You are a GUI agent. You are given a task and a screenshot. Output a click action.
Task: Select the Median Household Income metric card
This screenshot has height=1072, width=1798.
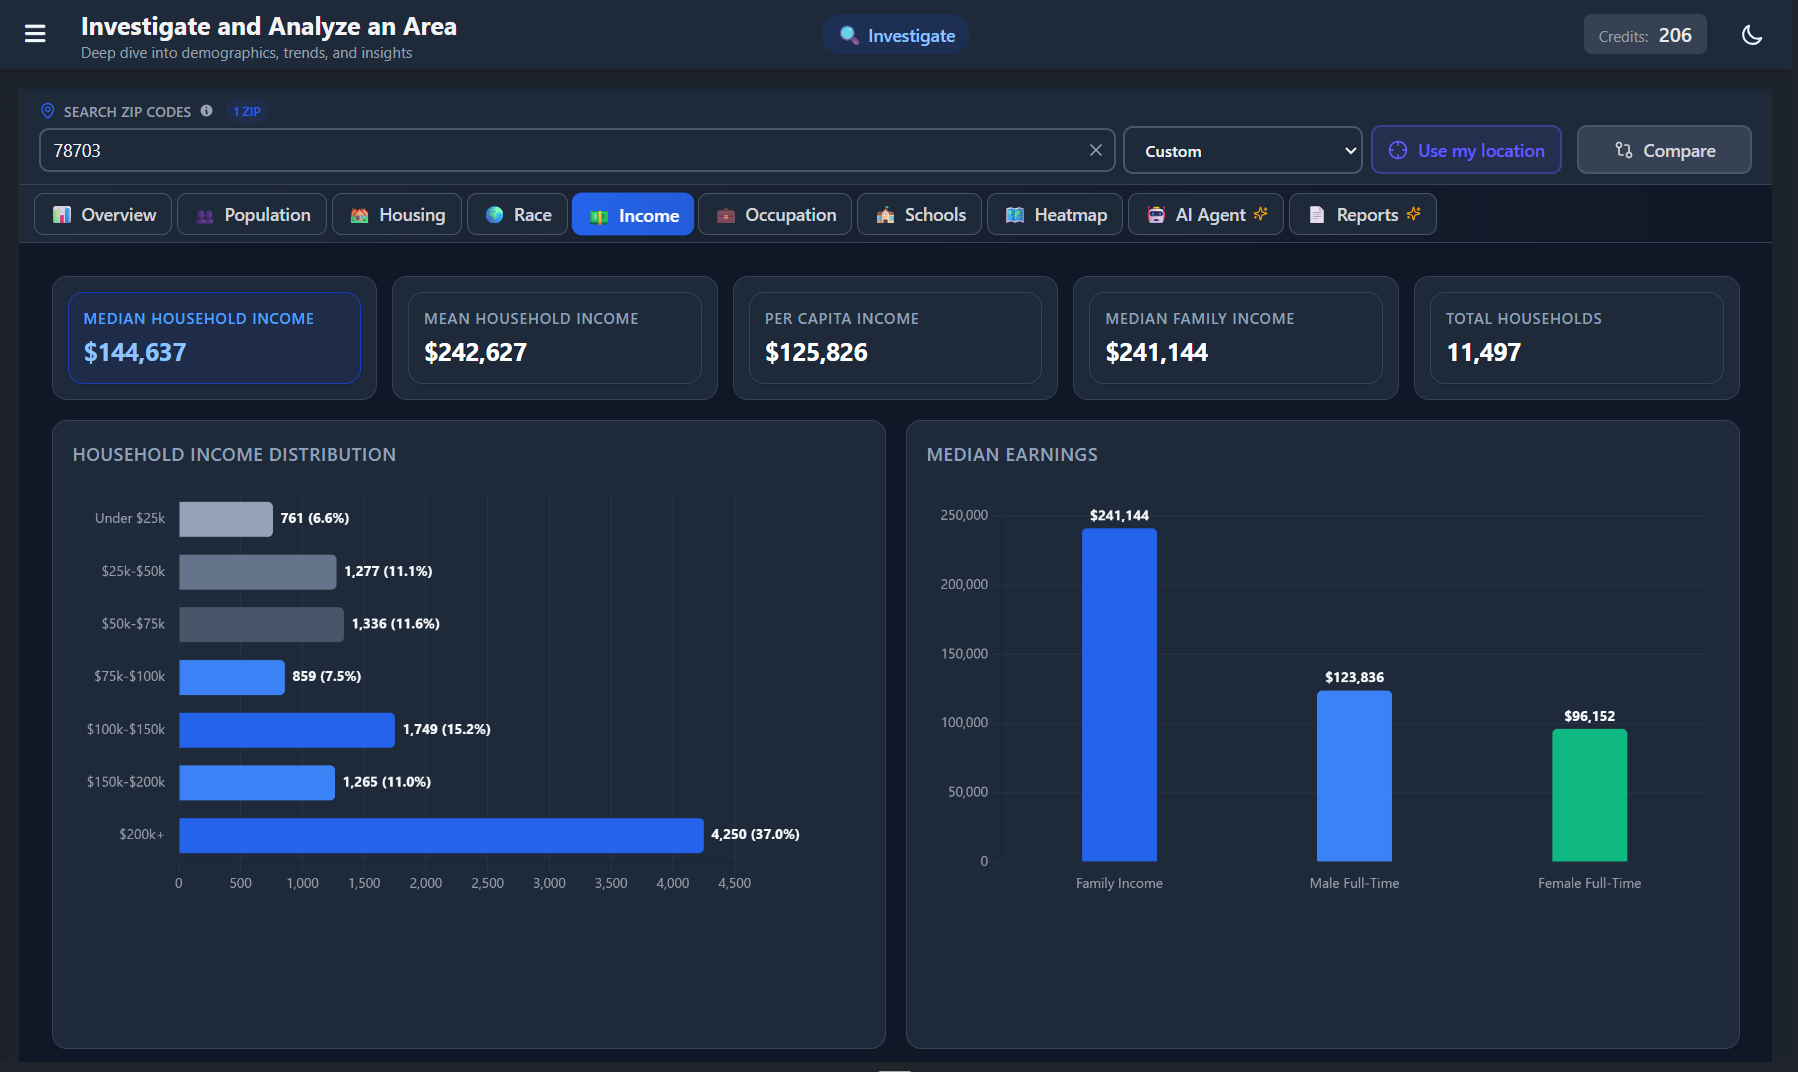(214, 338)
